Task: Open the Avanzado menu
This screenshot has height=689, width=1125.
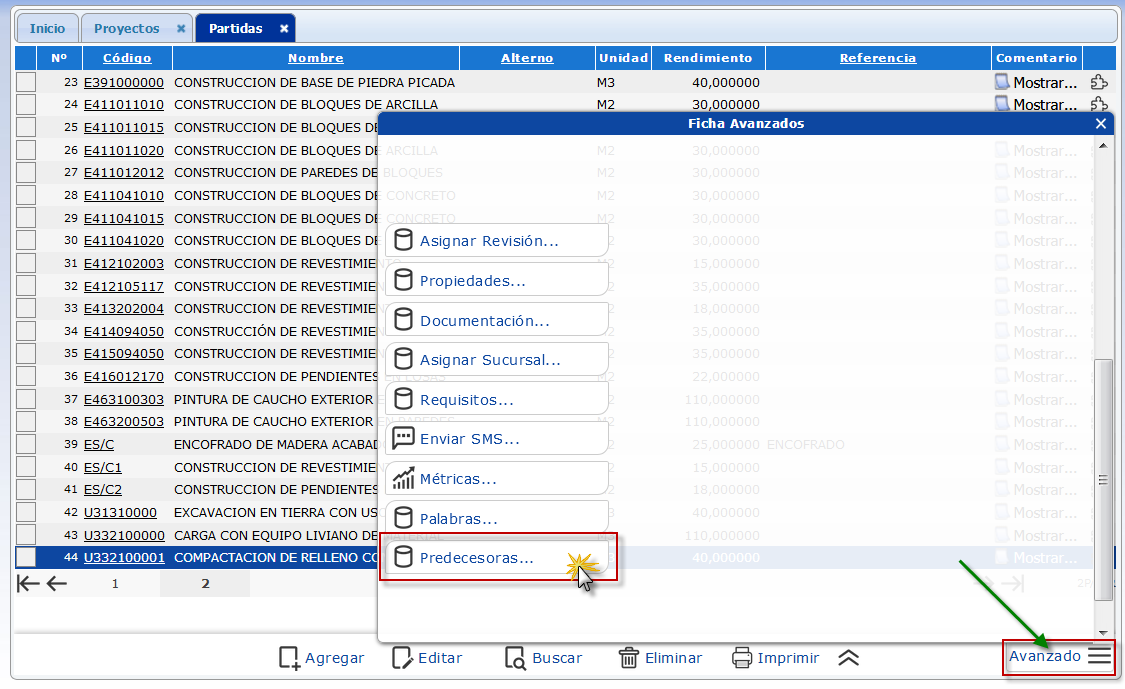Action: coord(1060,656)
